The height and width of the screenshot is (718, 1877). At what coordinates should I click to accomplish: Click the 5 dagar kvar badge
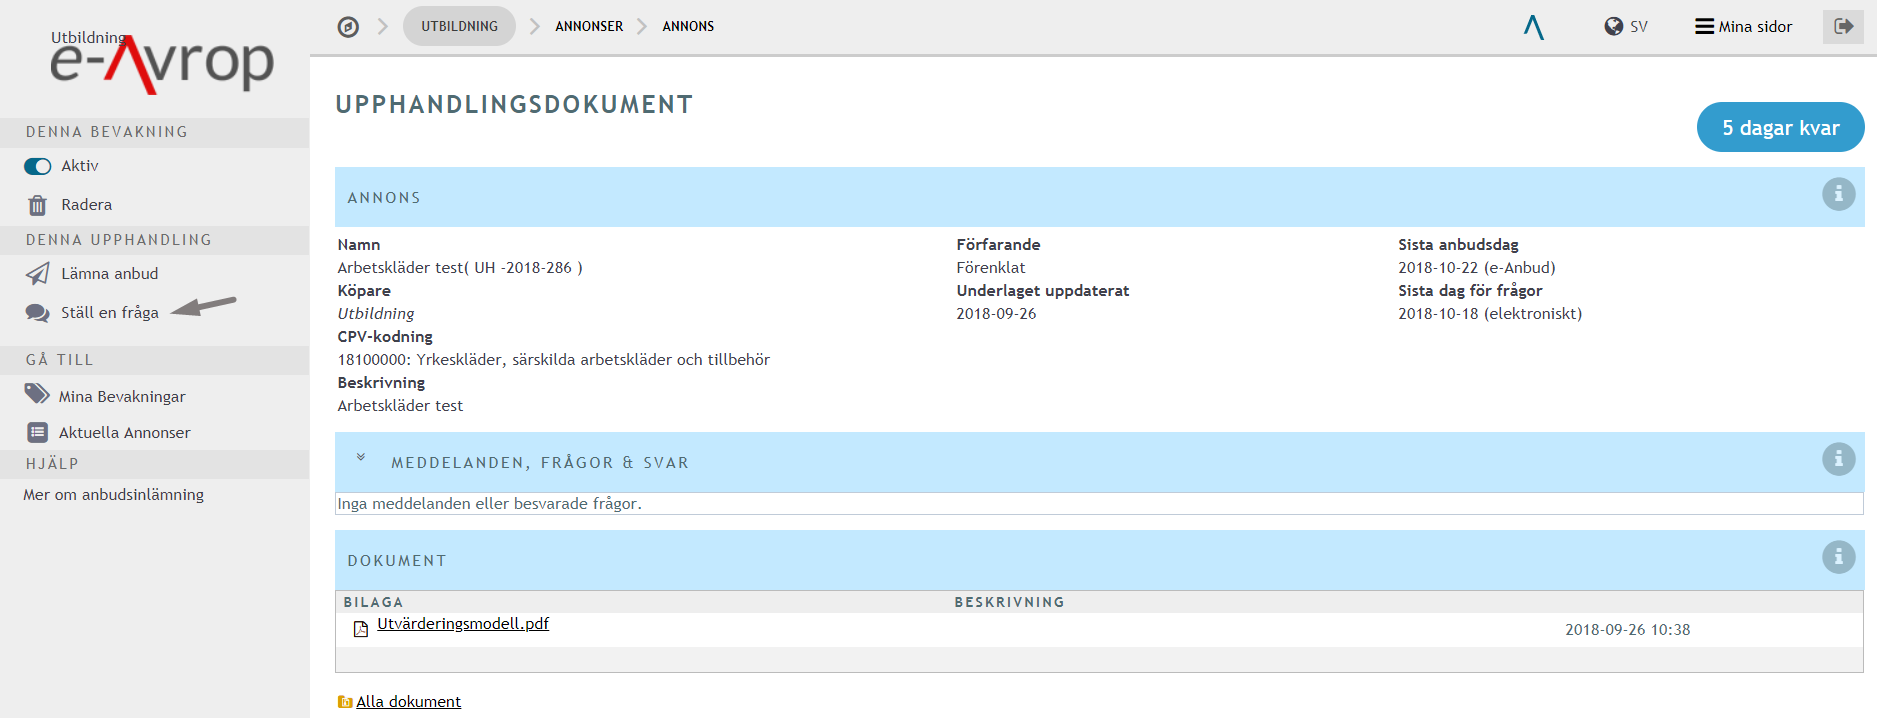click(x=1780, y=127)
